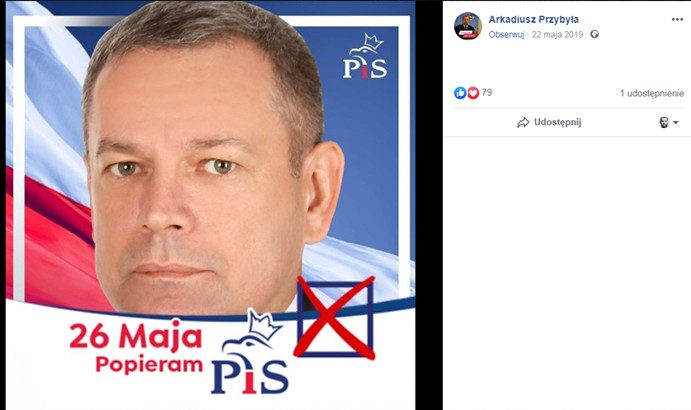Screen dimensions: 691x410
Task: Click the ballot box with red X
Action: click(334, 317)
